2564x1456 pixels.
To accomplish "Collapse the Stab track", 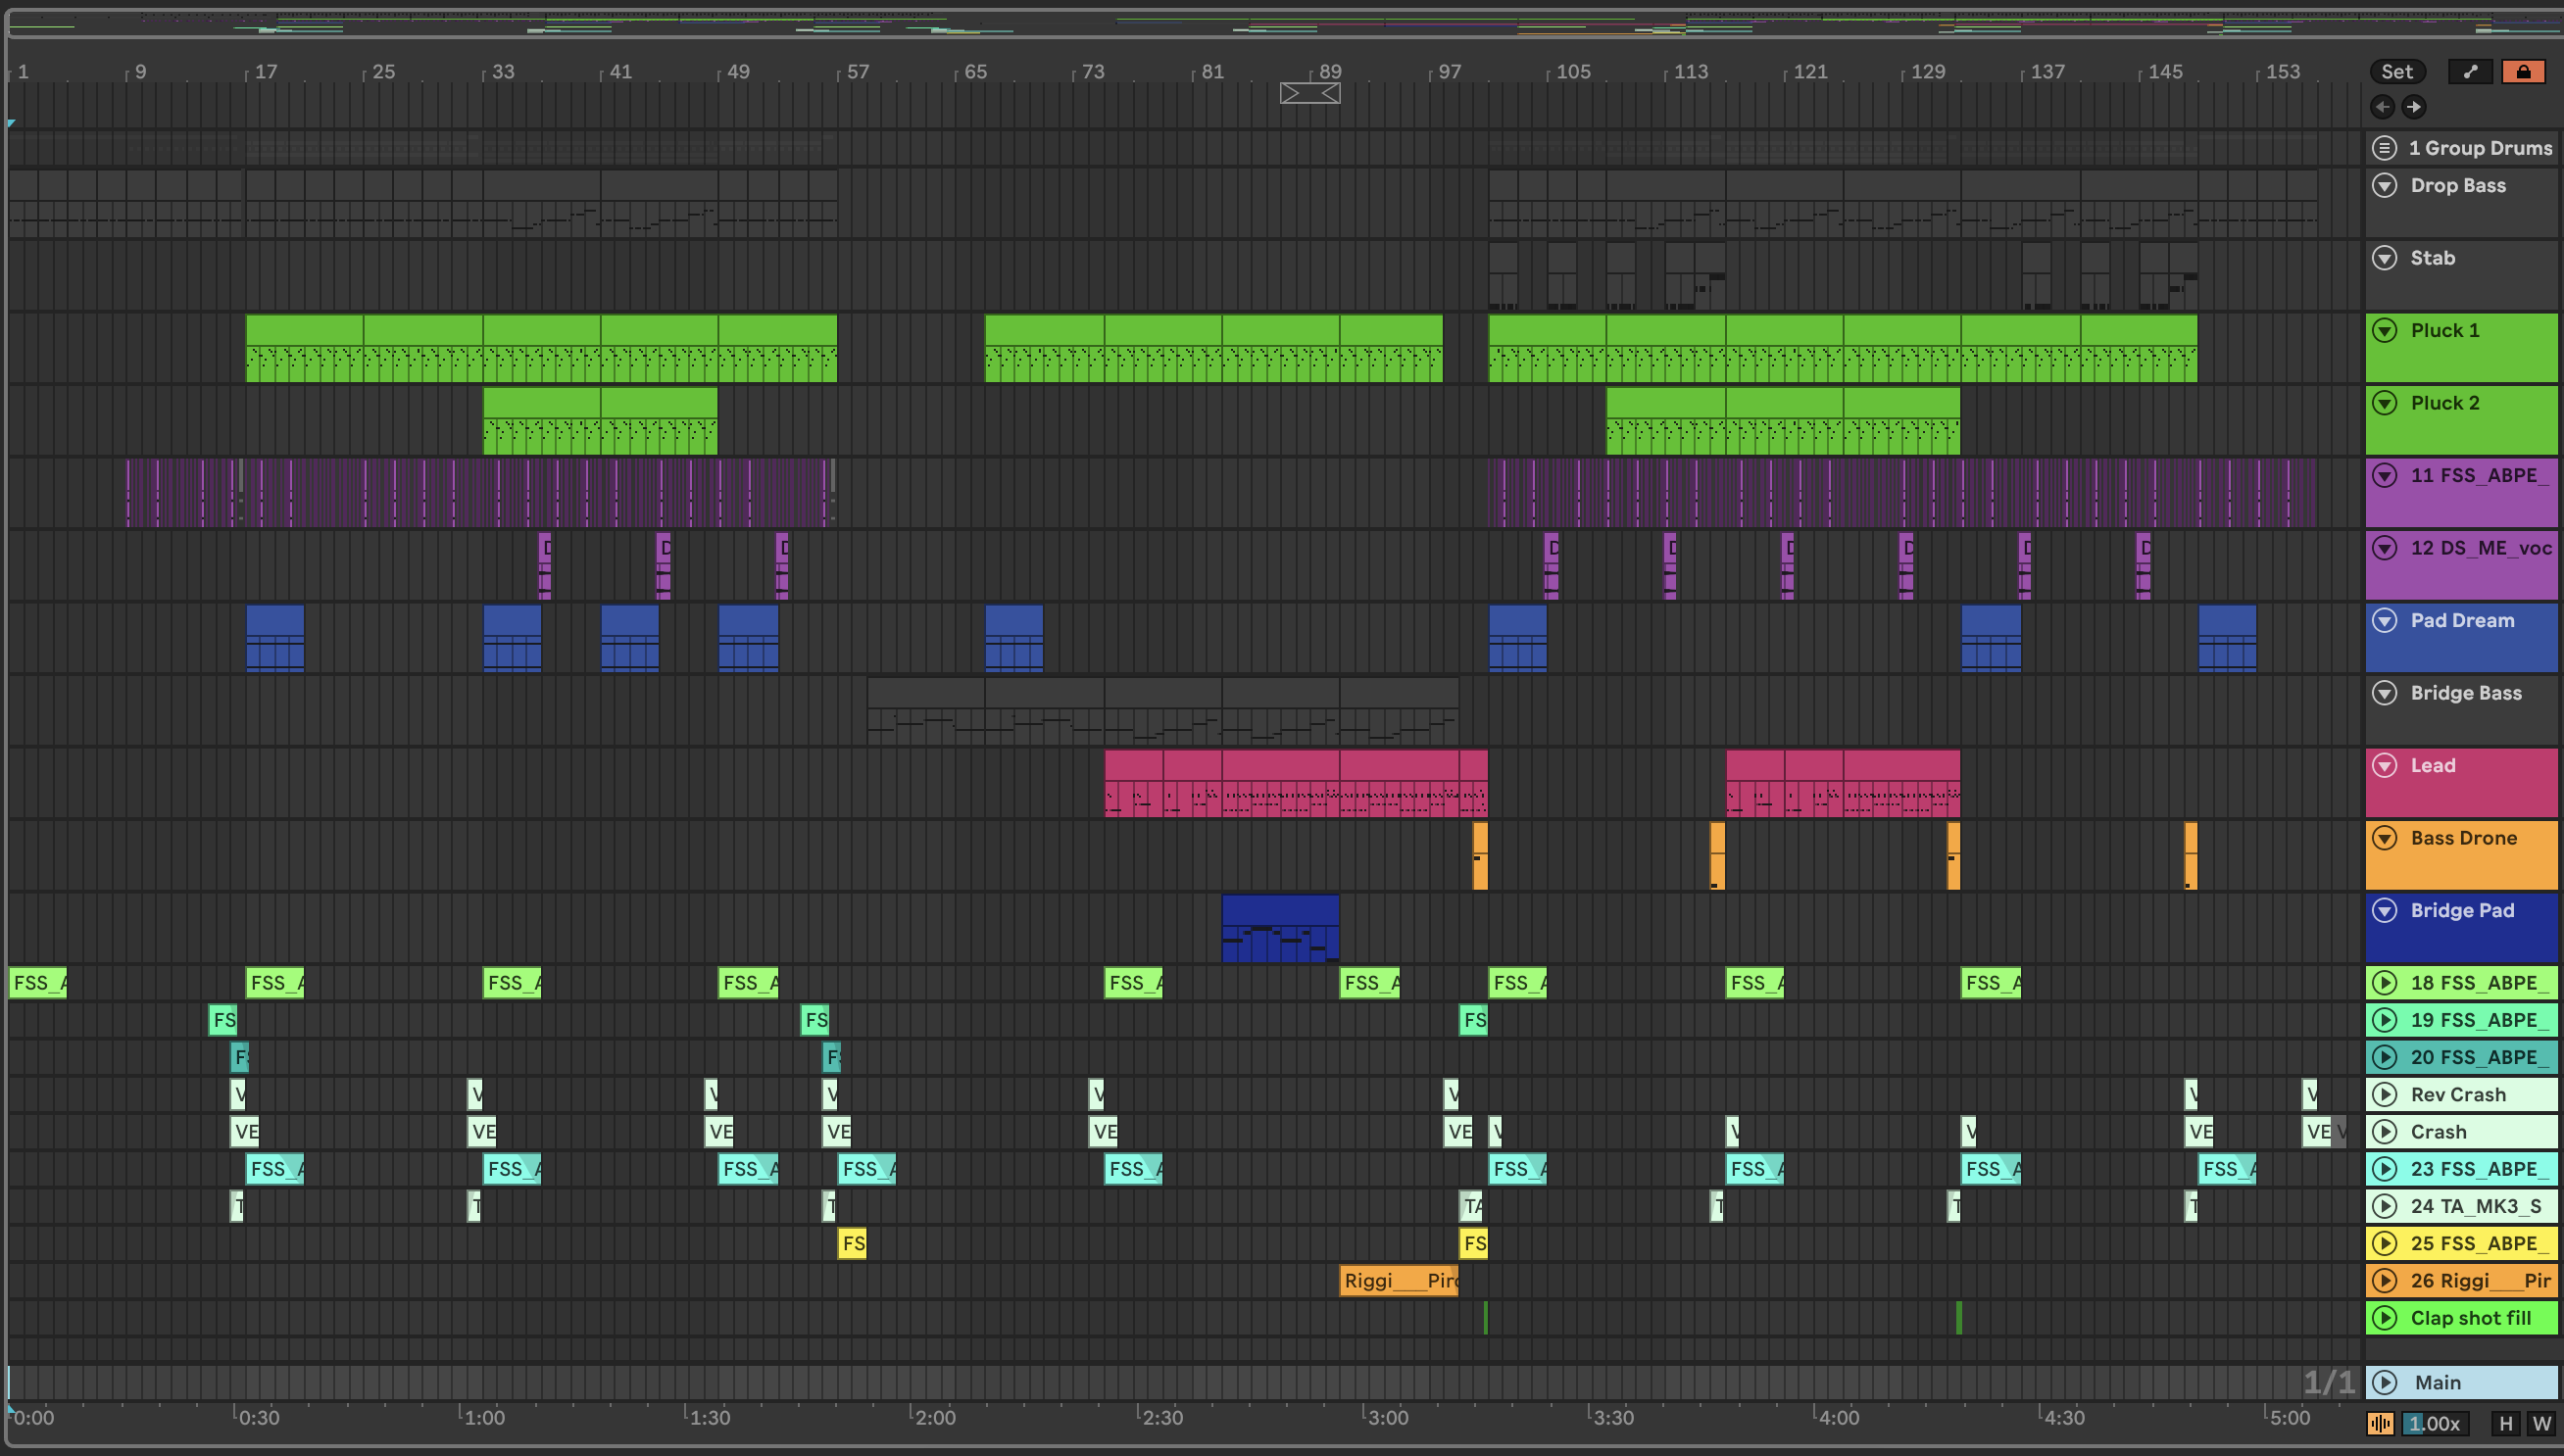I will point(2385,258).
